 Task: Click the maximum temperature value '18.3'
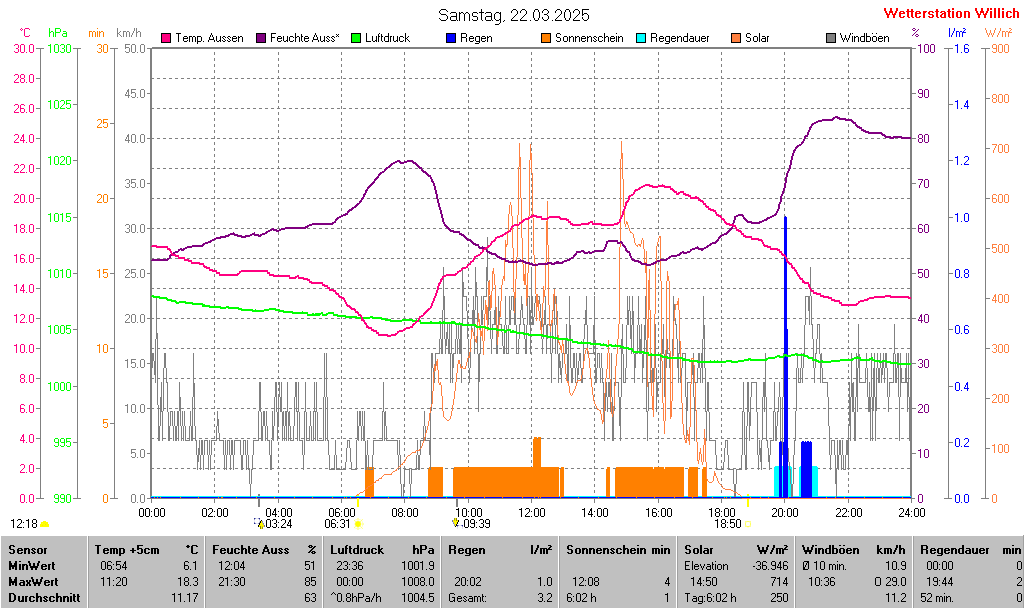click(188, 581)
